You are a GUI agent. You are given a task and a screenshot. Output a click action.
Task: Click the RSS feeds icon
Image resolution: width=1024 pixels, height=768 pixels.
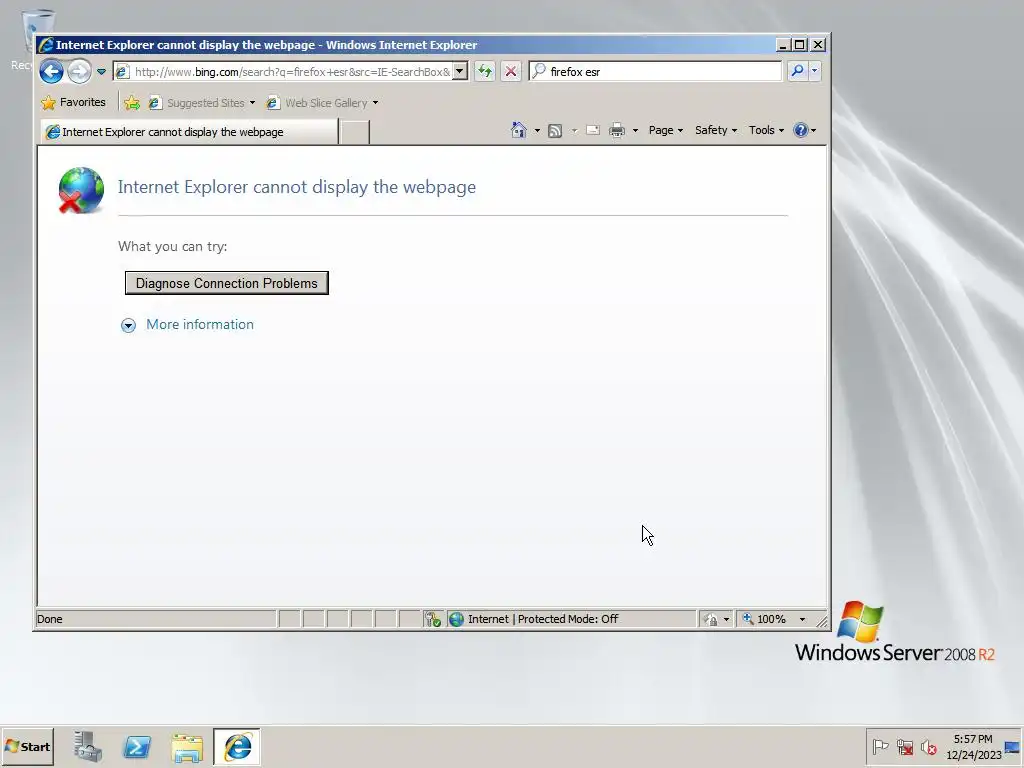pos(555,131)
